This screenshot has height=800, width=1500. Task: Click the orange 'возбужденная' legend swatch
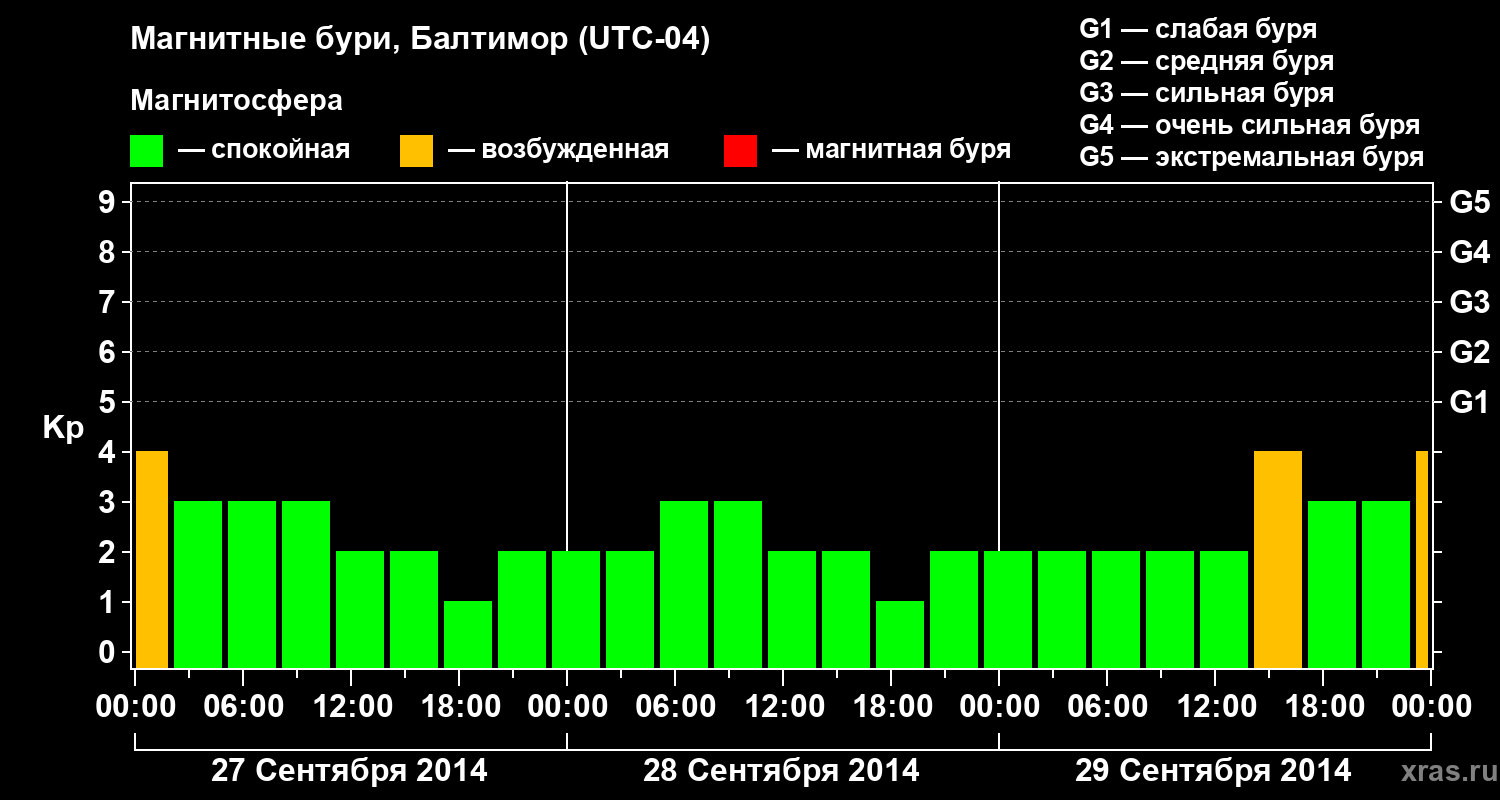(x=416, y=150)
